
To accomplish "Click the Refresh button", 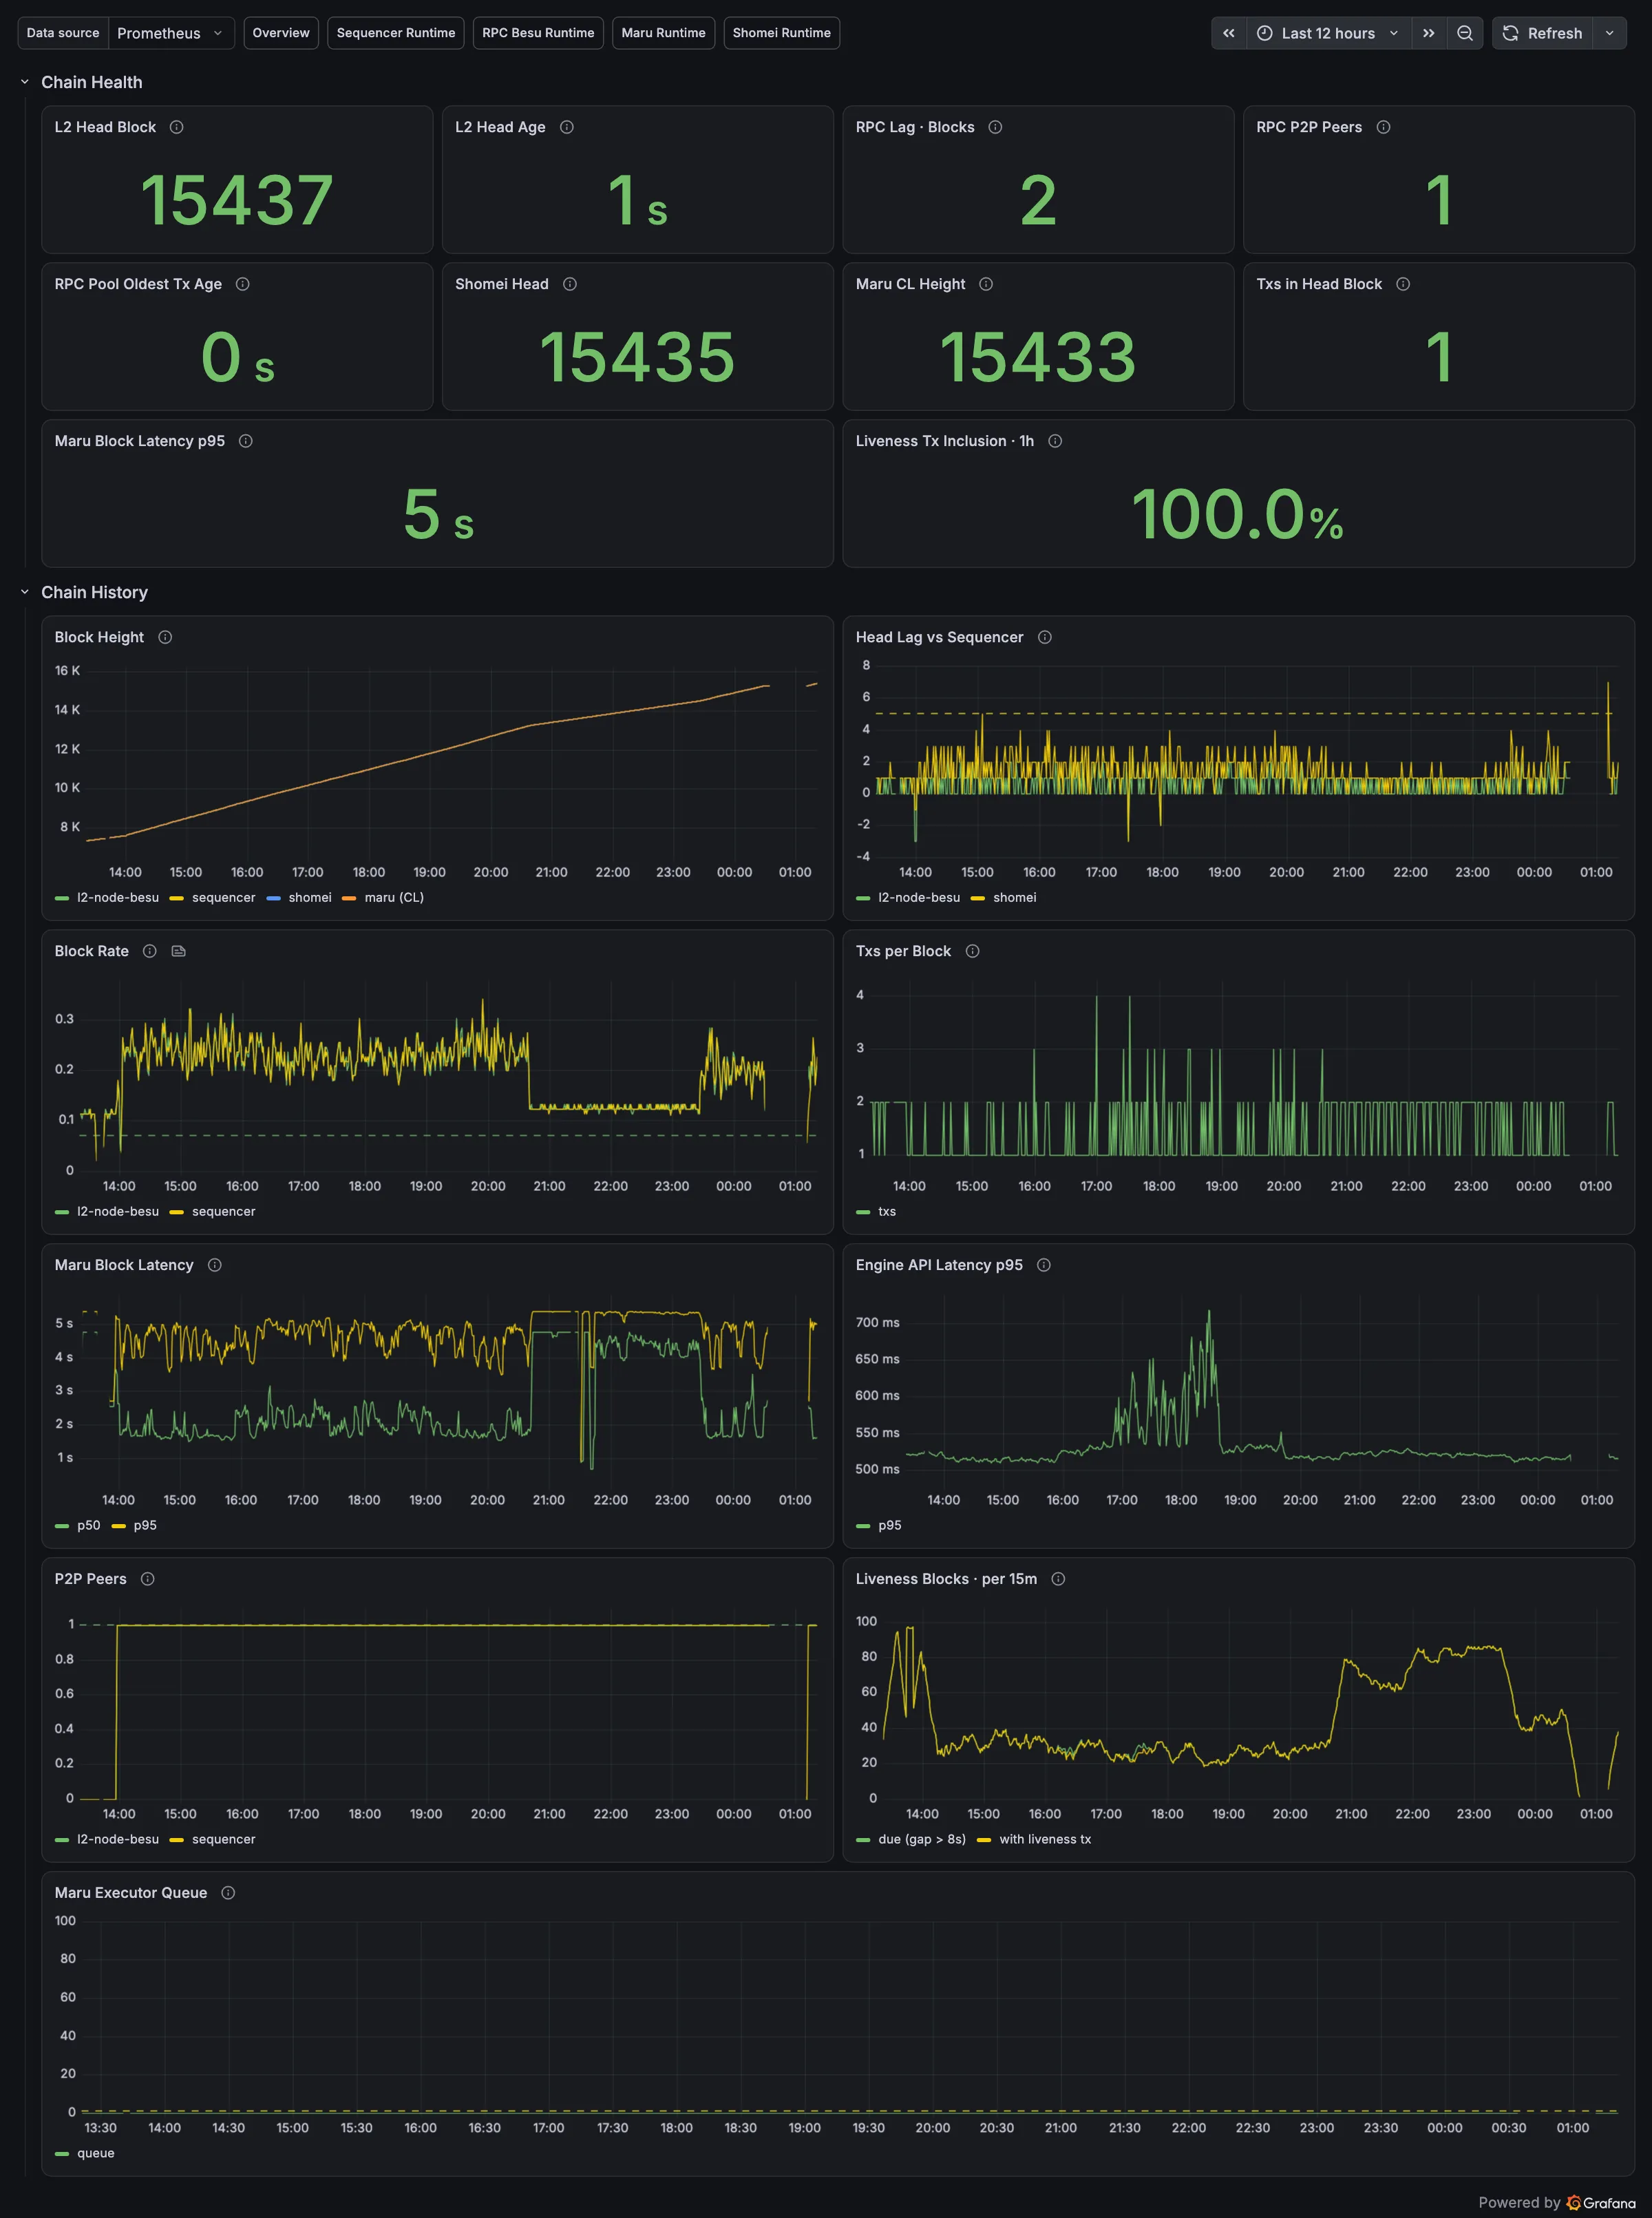I will point(1543,33).
